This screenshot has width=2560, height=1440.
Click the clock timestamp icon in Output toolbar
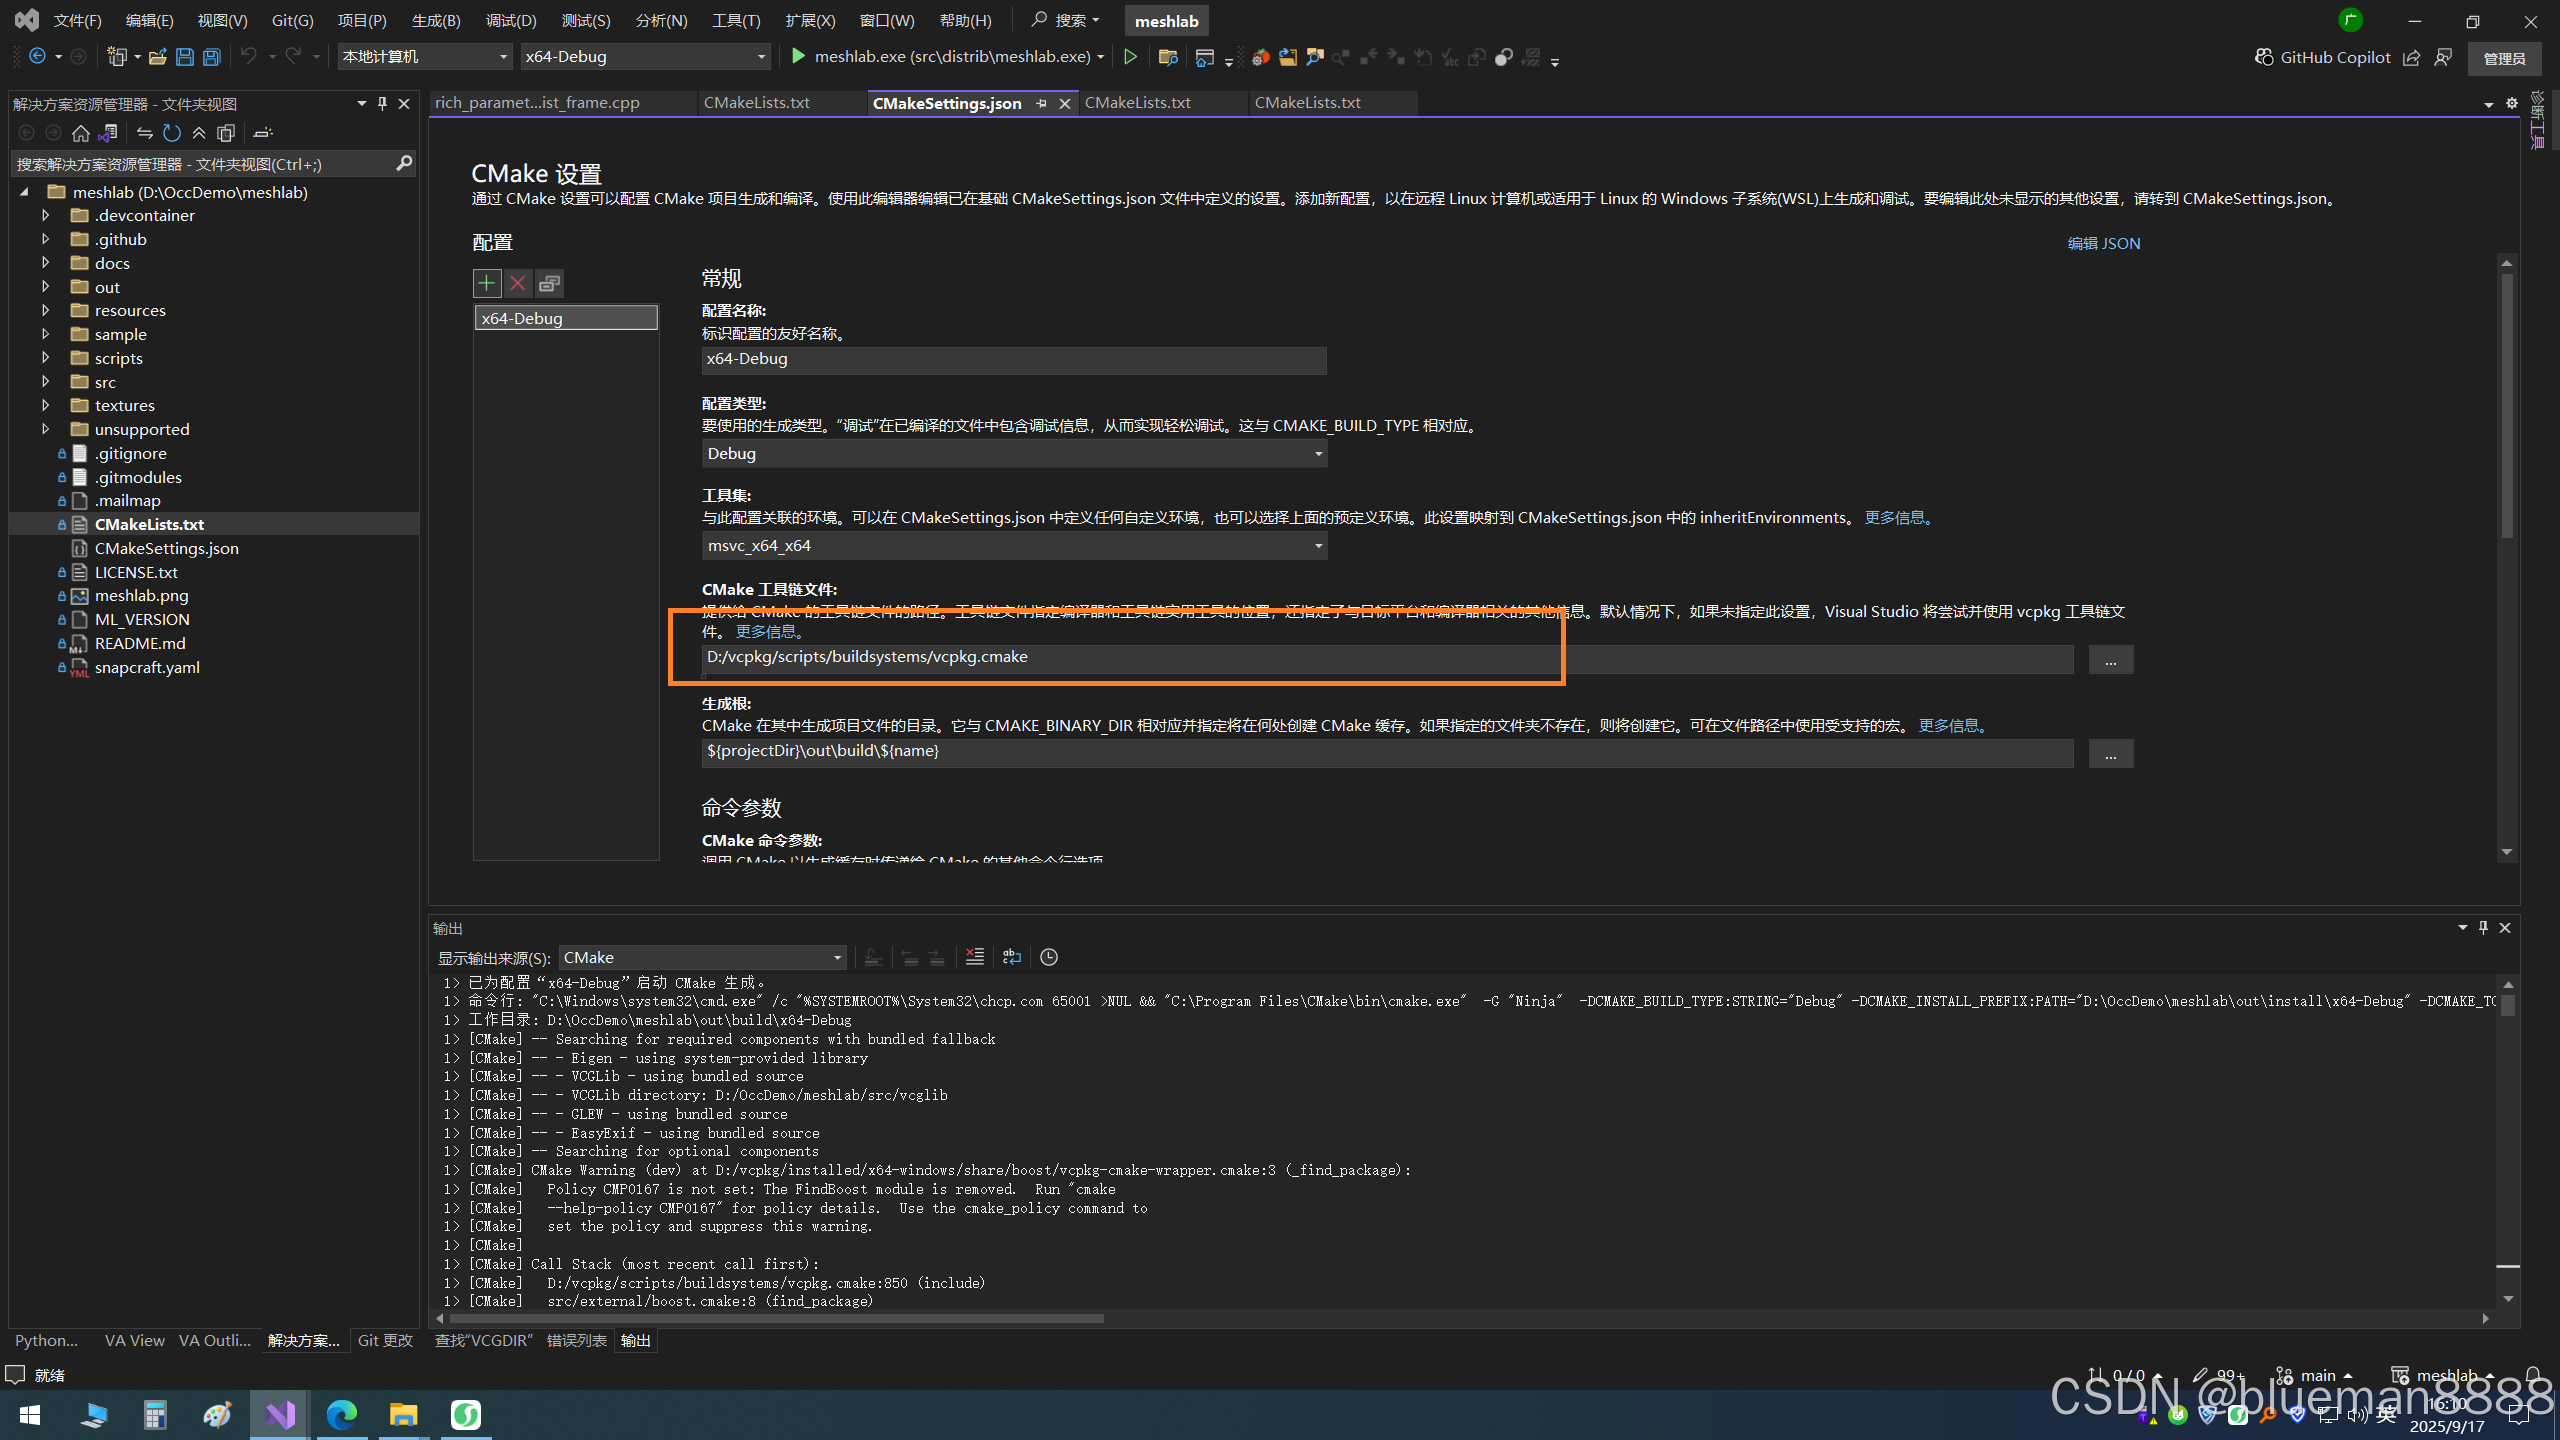click(x=1049, y=957)
